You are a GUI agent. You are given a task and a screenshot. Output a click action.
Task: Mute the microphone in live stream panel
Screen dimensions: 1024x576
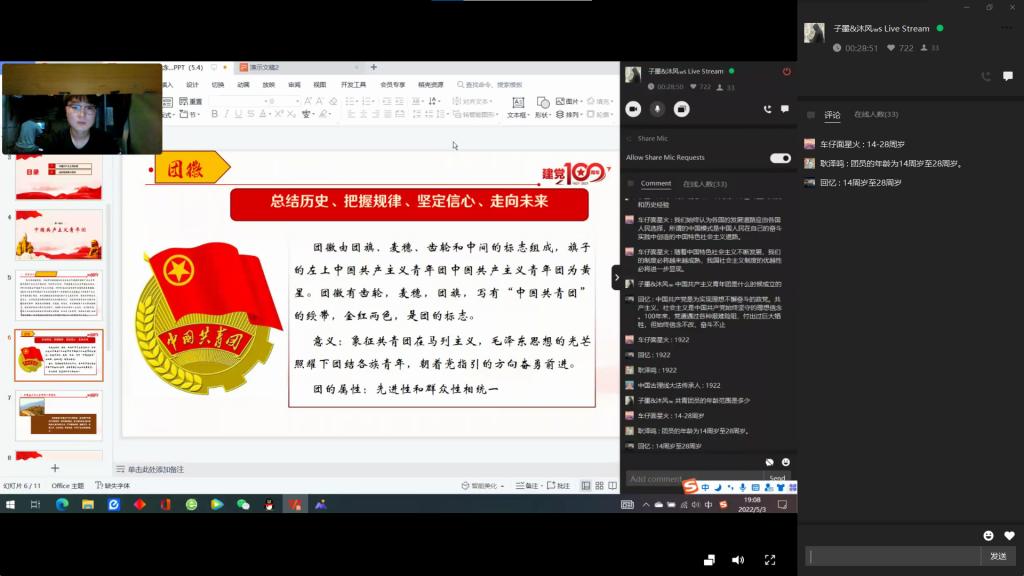pos(657,109)
